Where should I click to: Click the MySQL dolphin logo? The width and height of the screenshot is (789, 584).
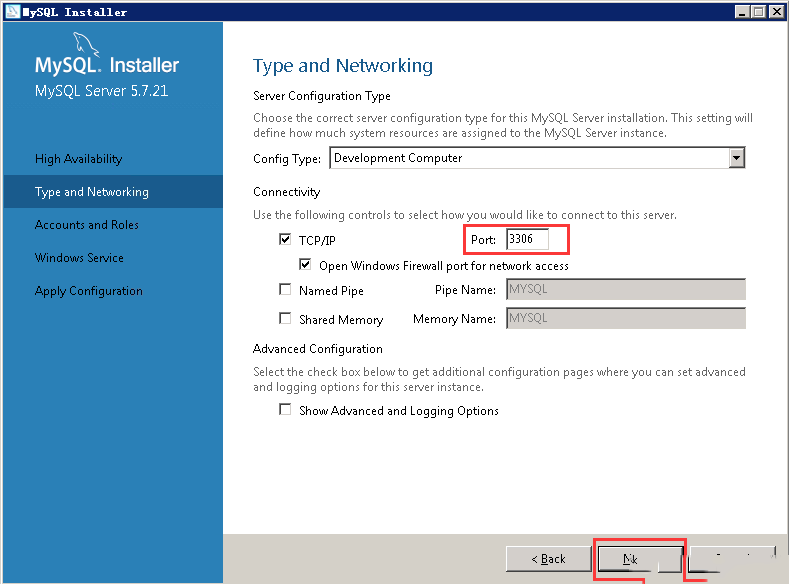(x=86, y=44)
